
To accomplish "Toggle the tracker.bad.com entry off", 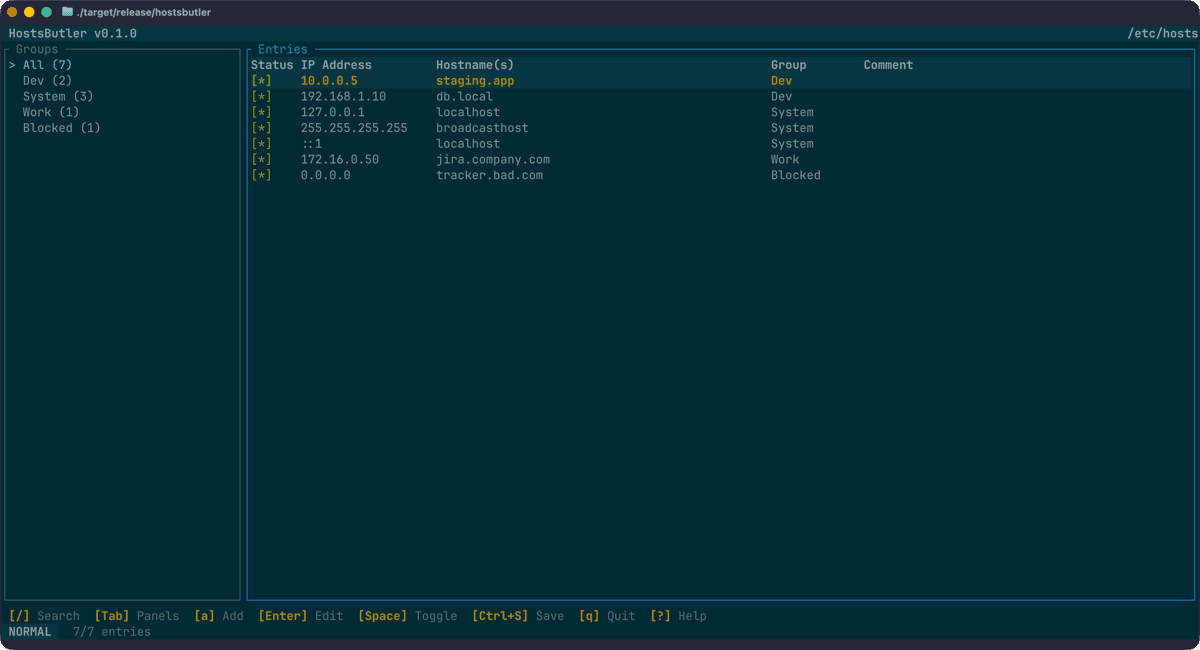I will [x=261, y=174].
